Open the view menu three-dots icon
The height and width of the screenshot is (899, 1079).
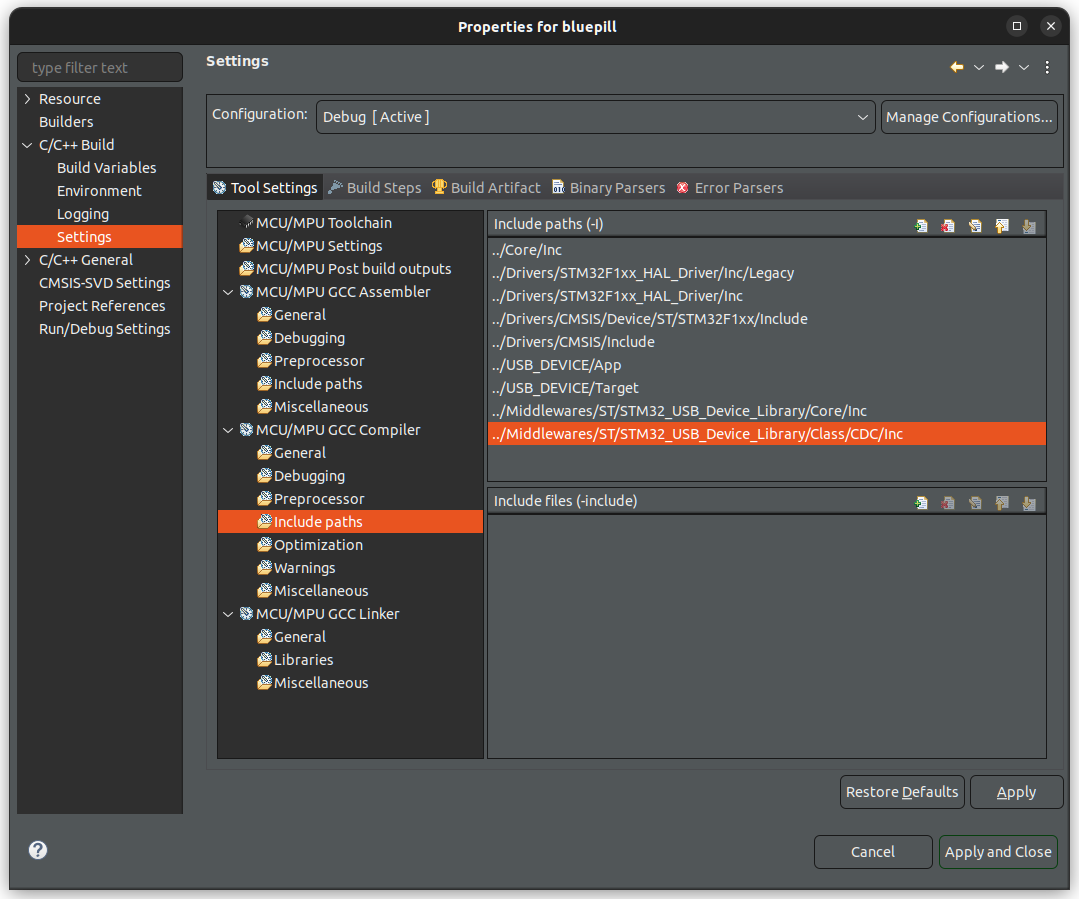pyautogui.click(x=1047, y=67)
